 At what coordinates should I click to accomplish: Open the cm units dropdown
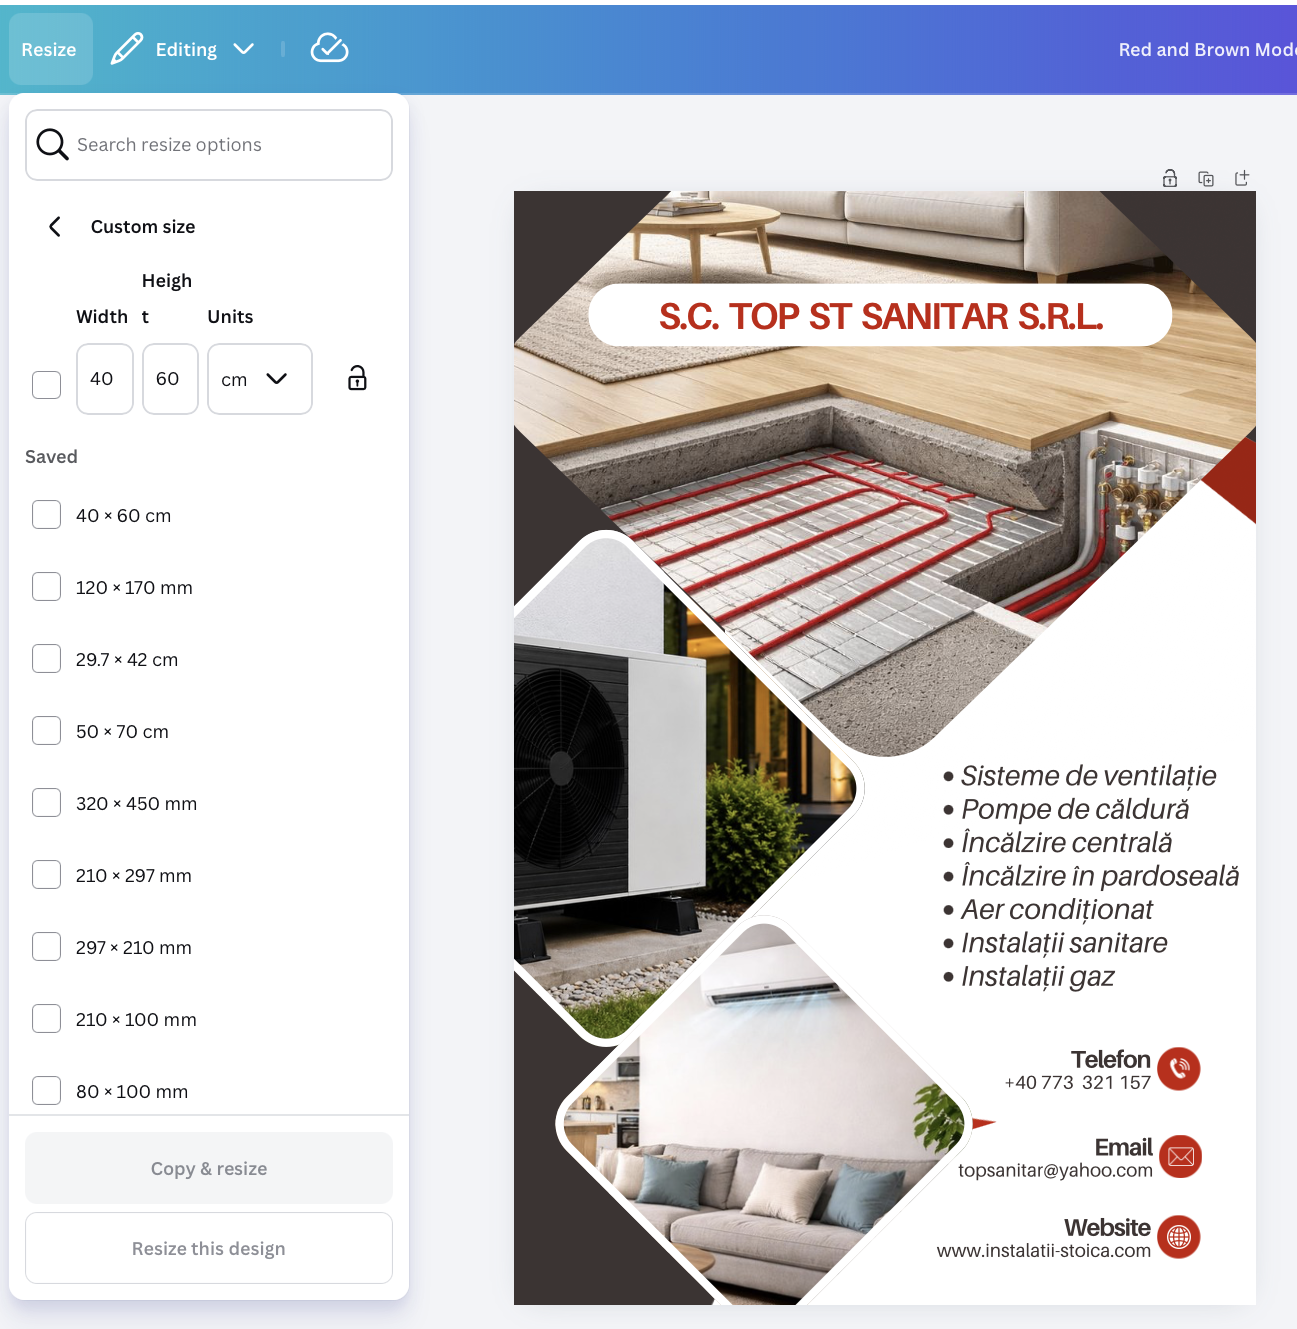pos(260,379)
